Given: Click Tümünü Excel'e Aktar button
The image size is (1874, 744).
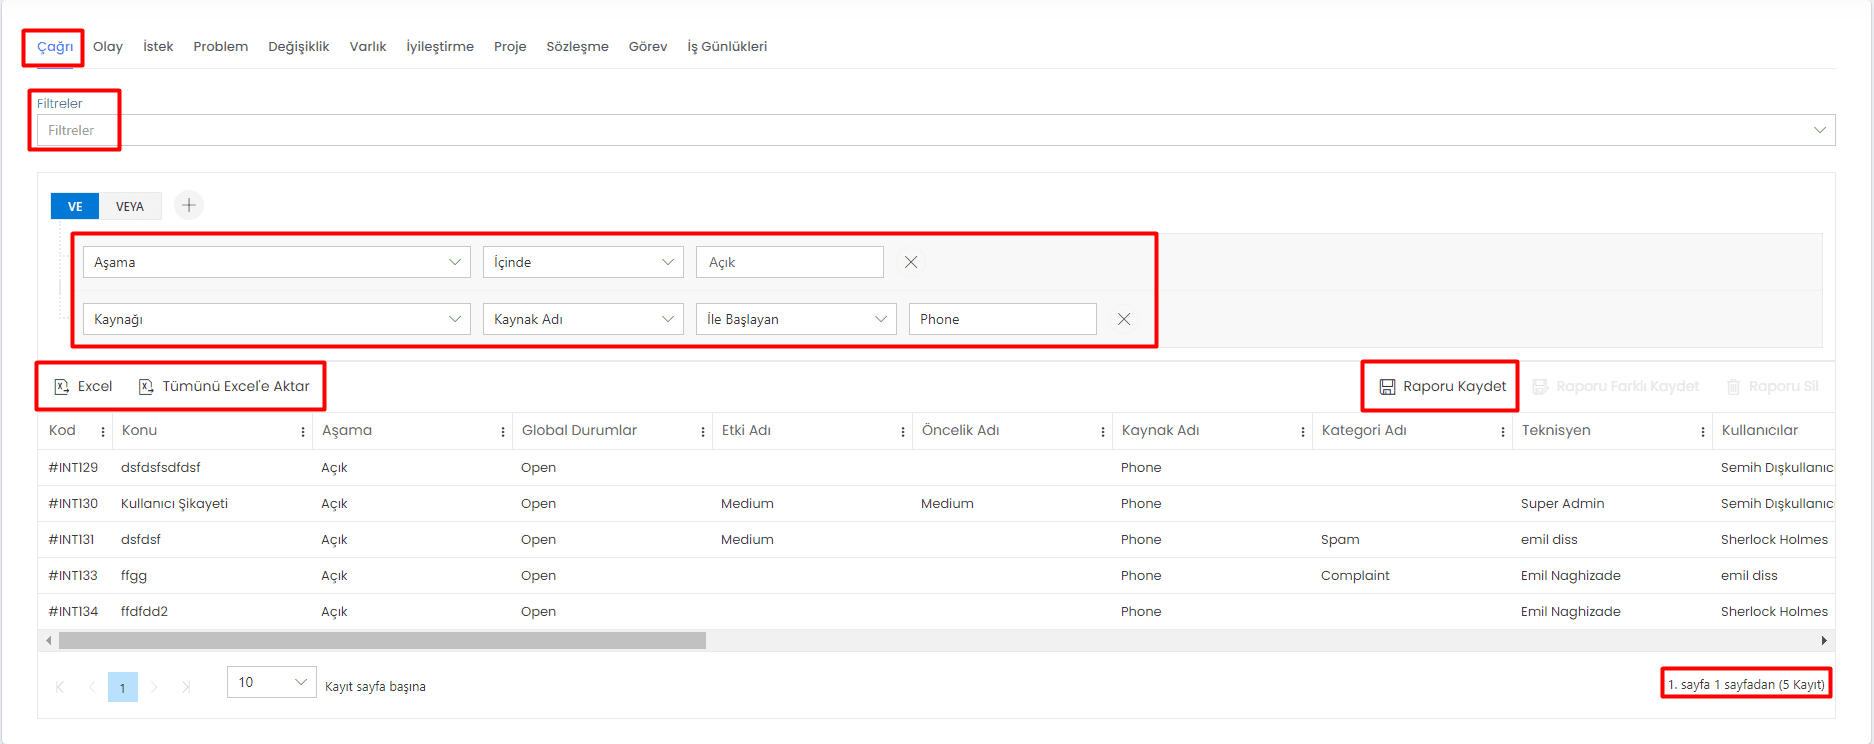Looking at the screenshot, I should tap(224, 386).
